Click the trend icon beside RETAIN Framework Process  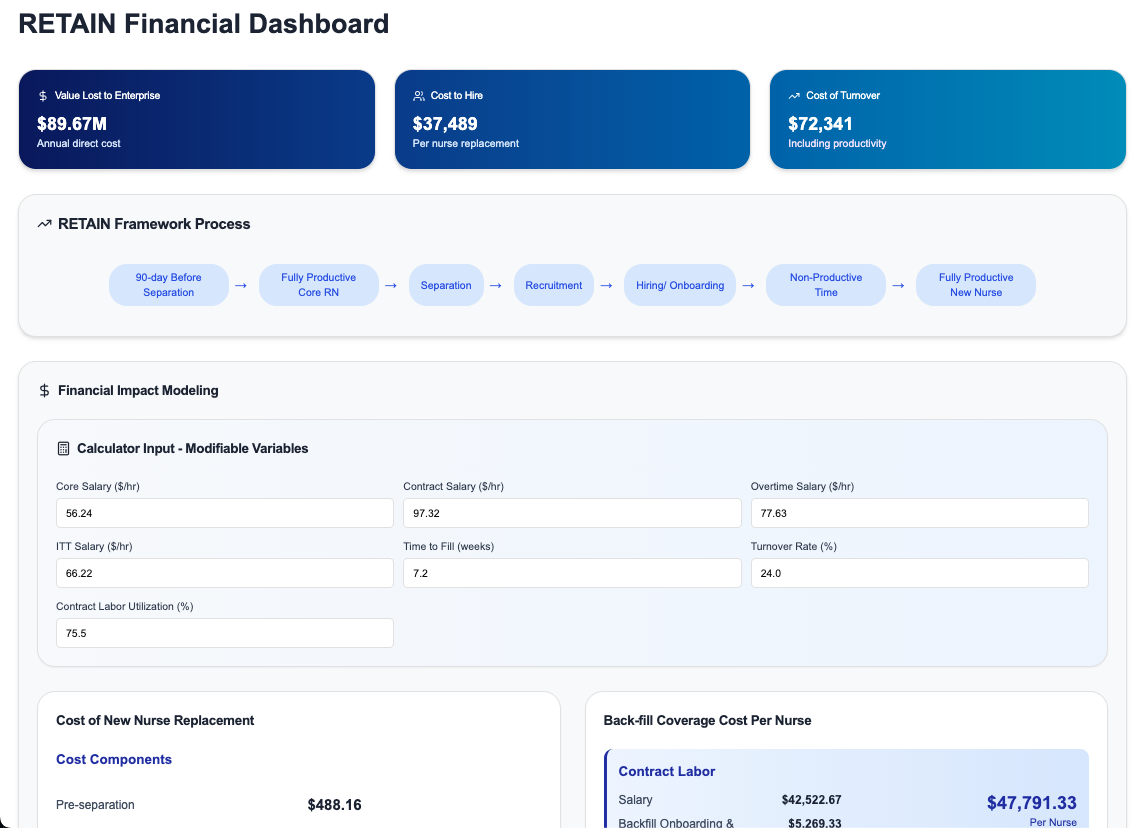point(44,223)
